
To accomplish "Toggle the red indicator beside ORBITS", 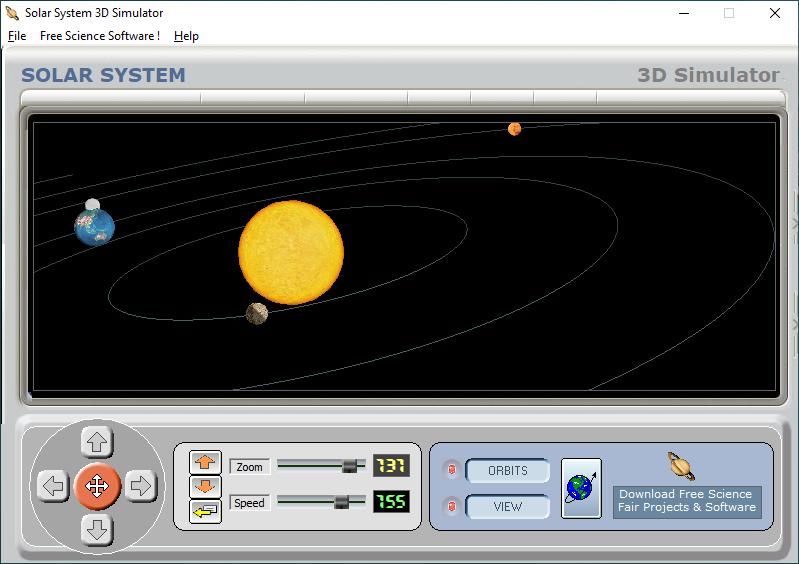I will click(x=451, y=470).
